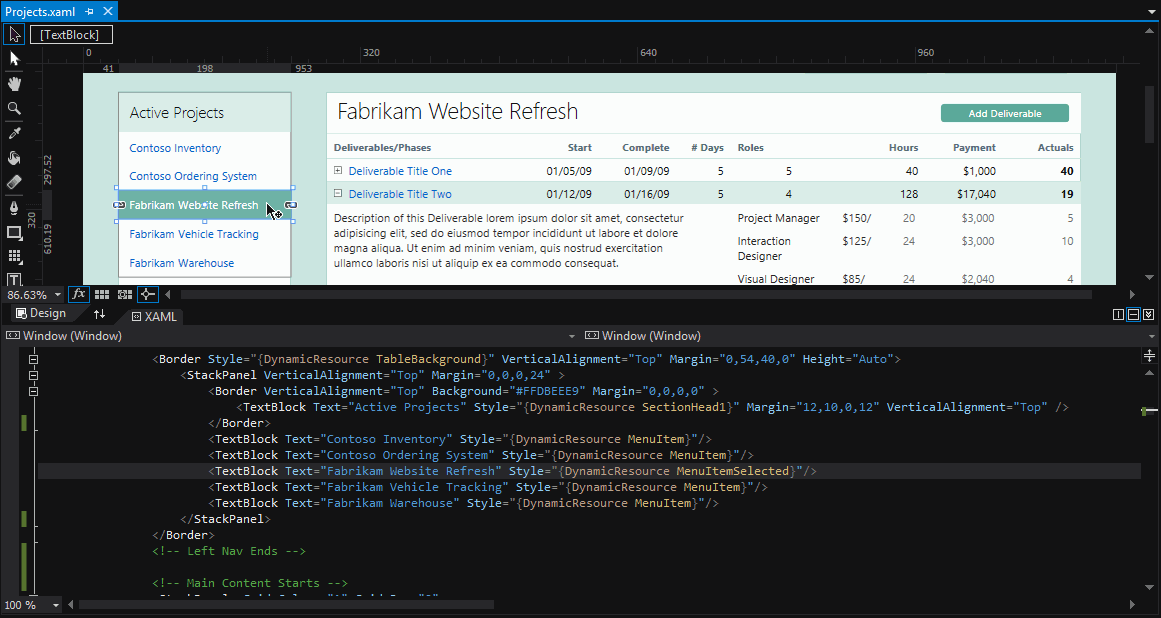Expand the Deliverable Title One row
The width and height of the screenshot is (1161, 618).
click(338, 170)
